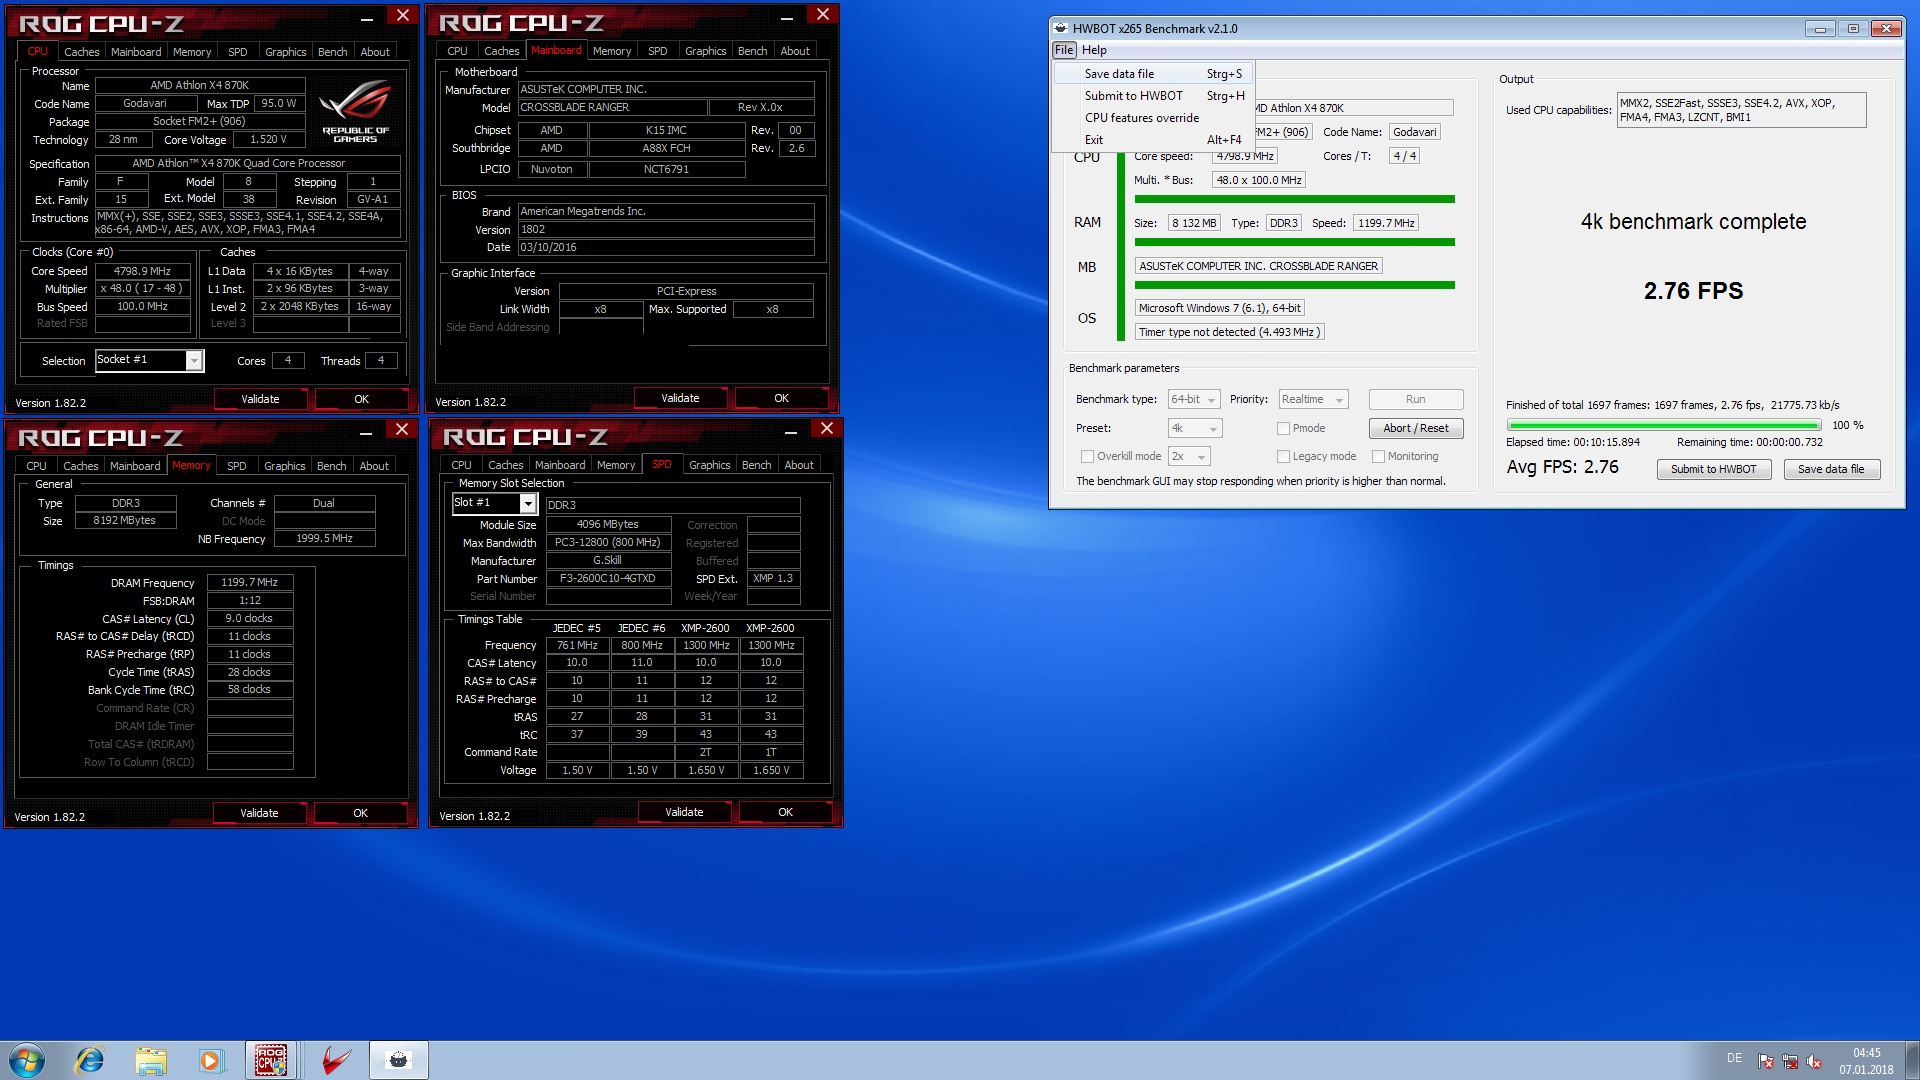The height and width of the screenshot is (1080, 1920).
Task: Open About tab in Memory CPU-Z window
Action: (x=374, y=466)
